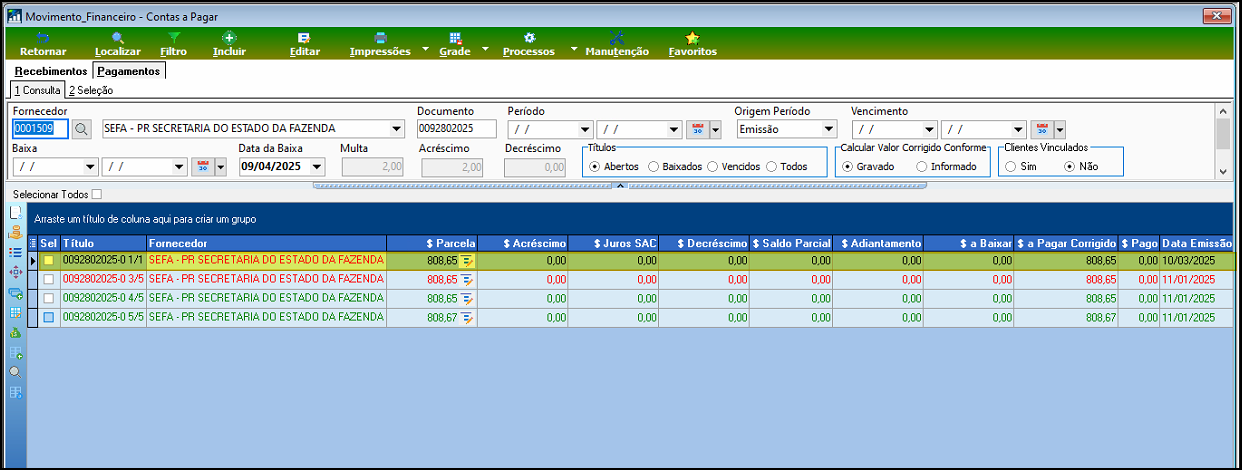Collapse the filter panel using the chevron handle
Image resolution: width=1242 pixels, height=470 pixels.
(x=619, y=185)
